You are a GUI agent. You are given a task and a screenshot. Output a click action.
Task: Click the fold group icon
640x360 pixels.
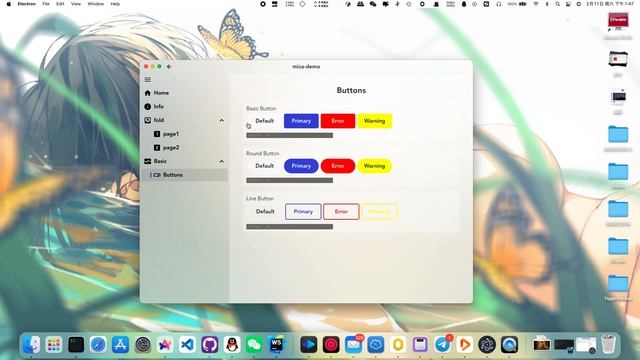(x=148, y=120)
